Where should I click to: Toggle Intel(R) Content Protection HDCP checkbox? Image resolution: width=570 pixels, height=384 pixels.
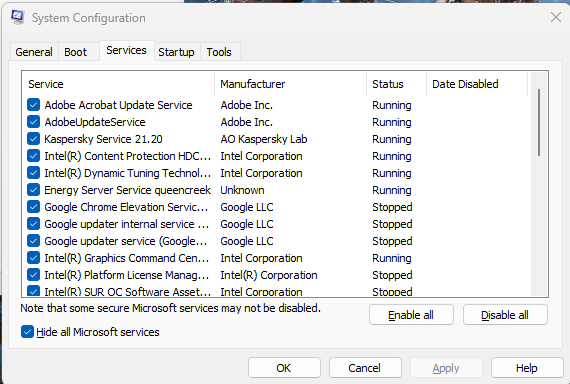pos(33,156)
